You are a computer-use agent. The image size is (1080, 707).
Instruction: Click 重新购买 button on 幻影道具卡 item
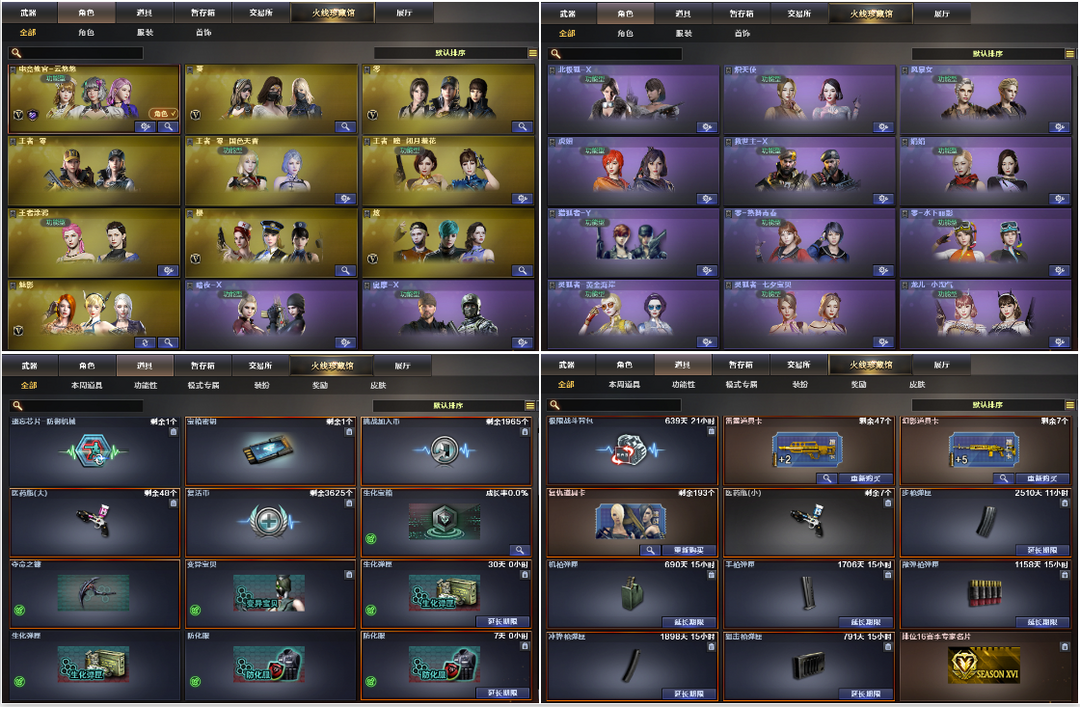click(1042, 478)
